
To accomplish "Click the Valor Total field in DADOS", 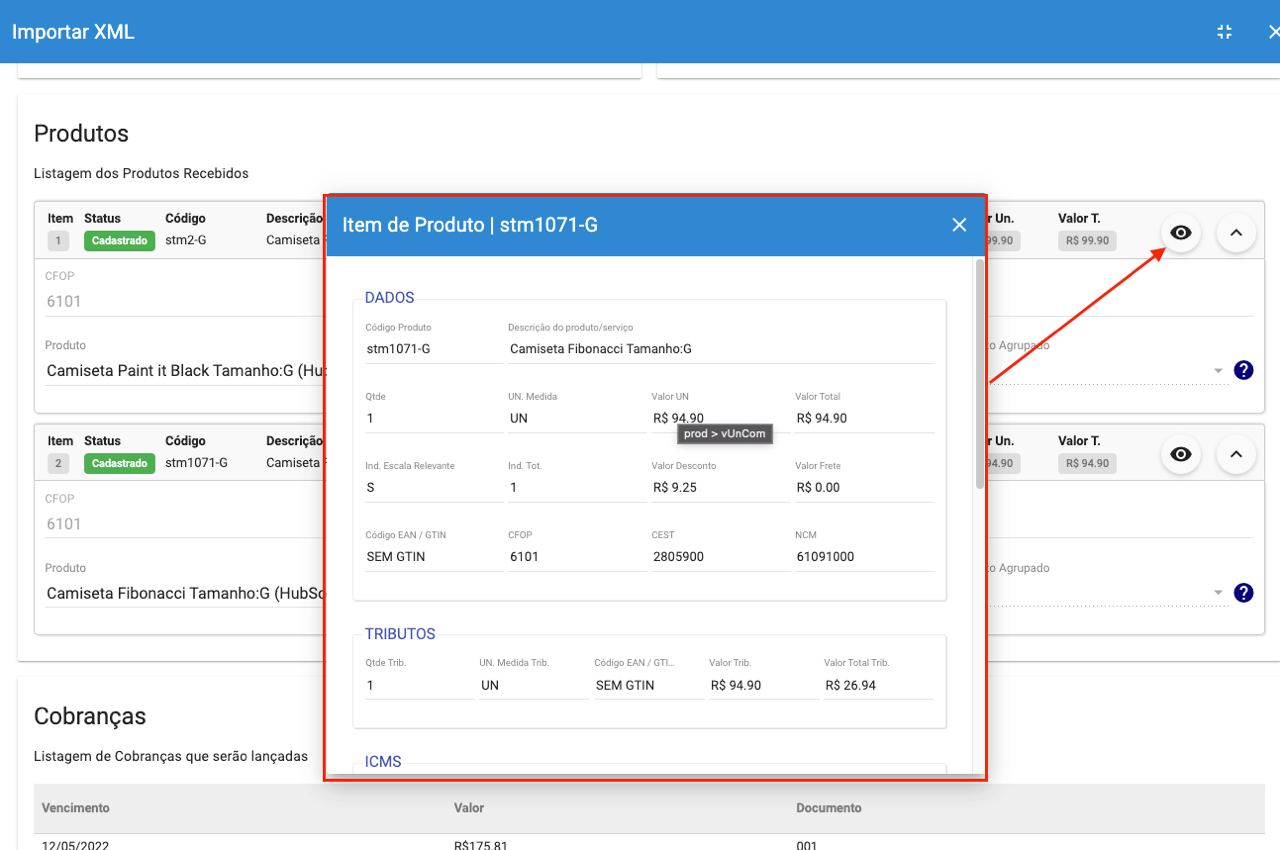I will point(865,418).
